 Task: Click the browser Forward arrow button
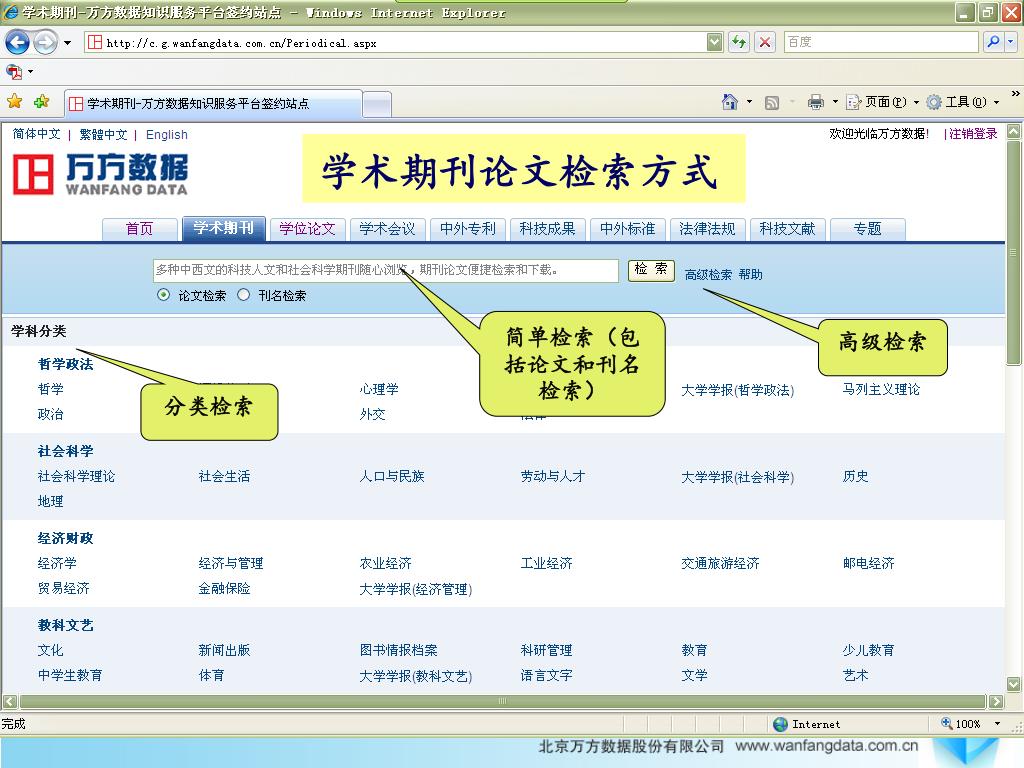coord(45,43)
